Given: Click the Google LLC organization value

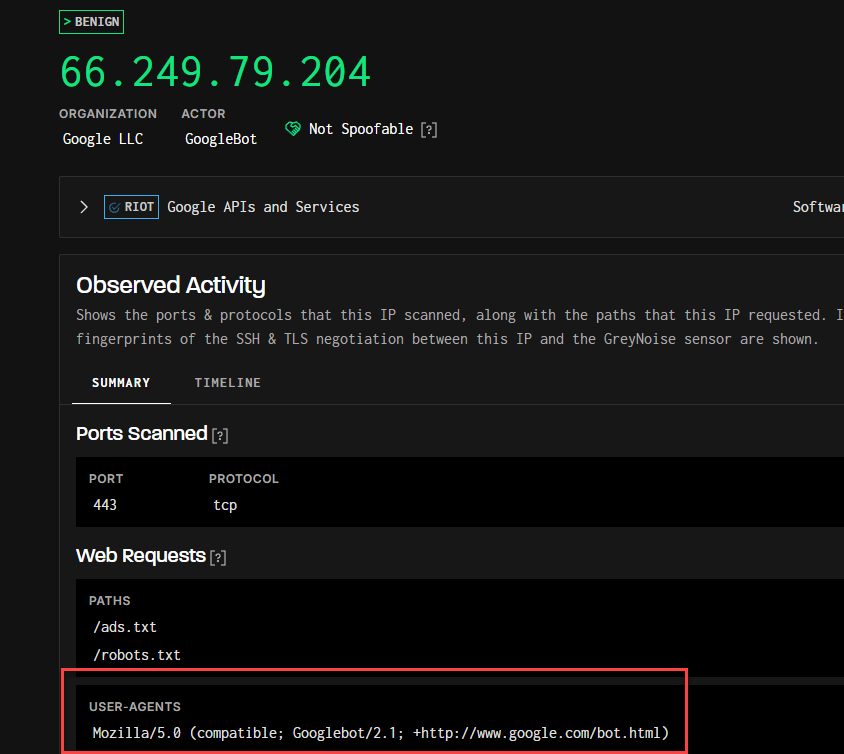Looking at the screenshot, I should (103, 139).
